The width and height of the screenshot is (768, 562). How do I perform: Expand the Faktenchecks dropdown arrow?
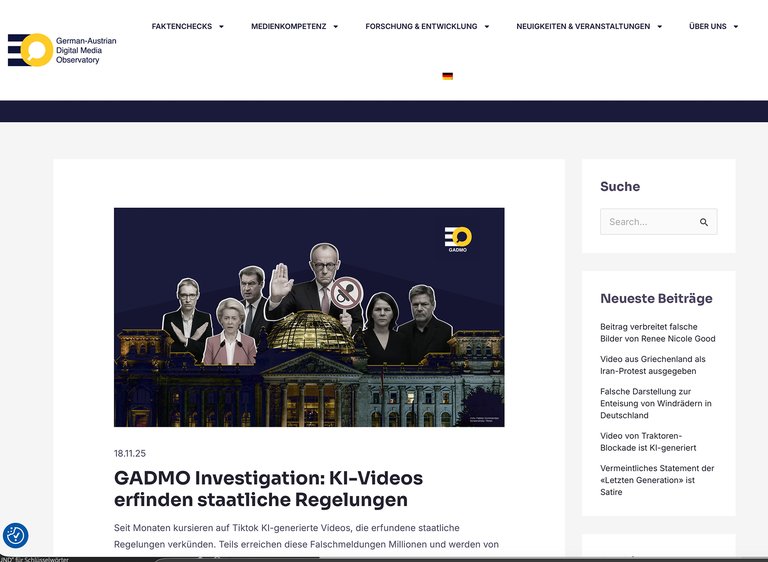pos(221,26)
